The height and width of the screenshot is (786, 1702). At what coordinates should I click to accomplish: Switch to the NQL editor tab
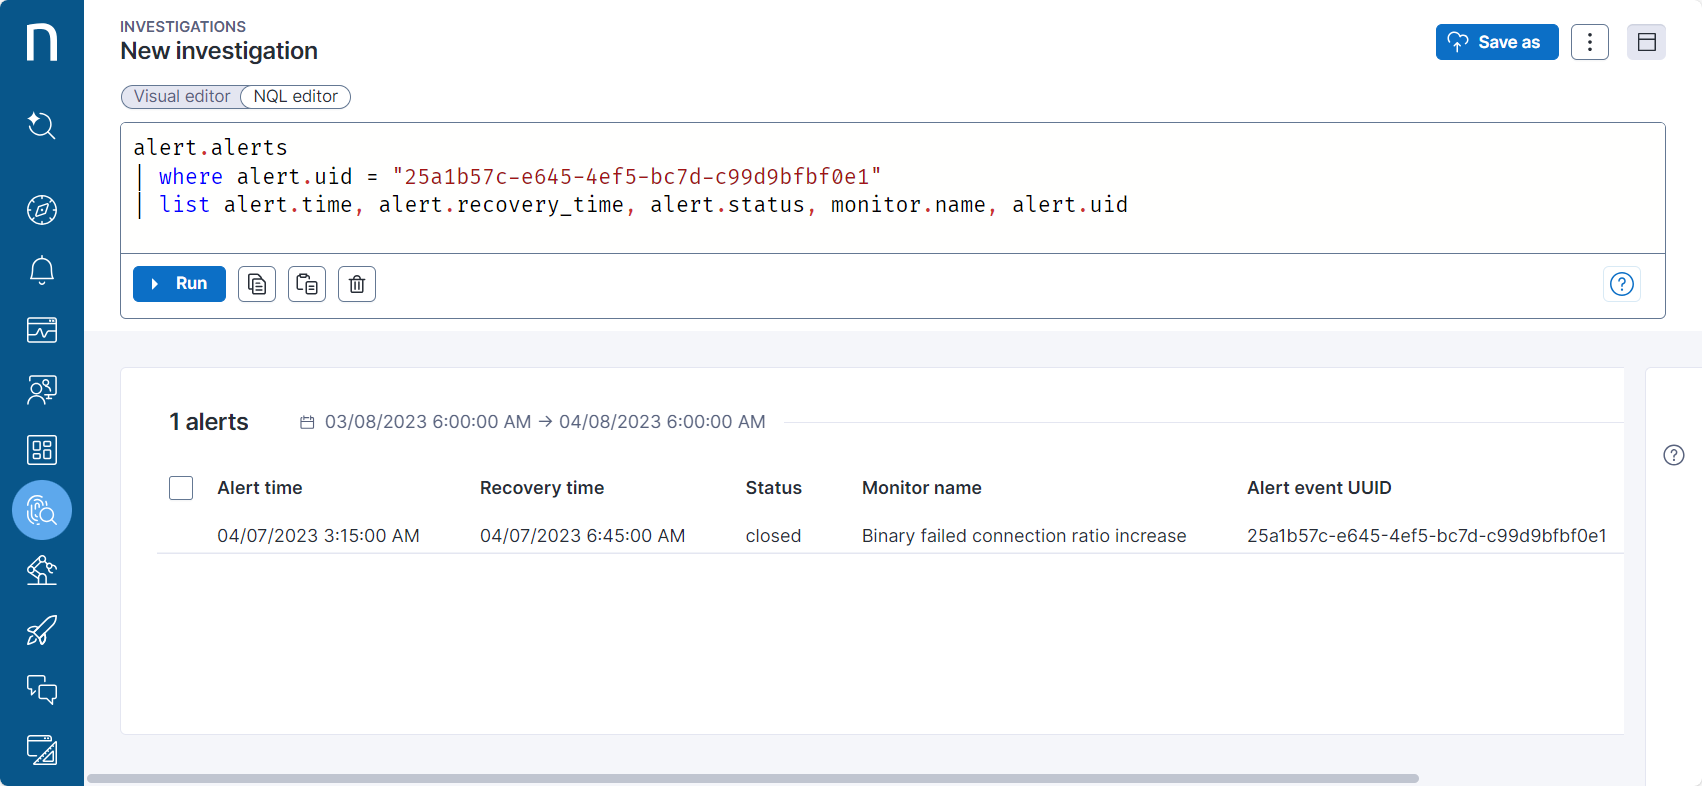(x=296, y=97)
